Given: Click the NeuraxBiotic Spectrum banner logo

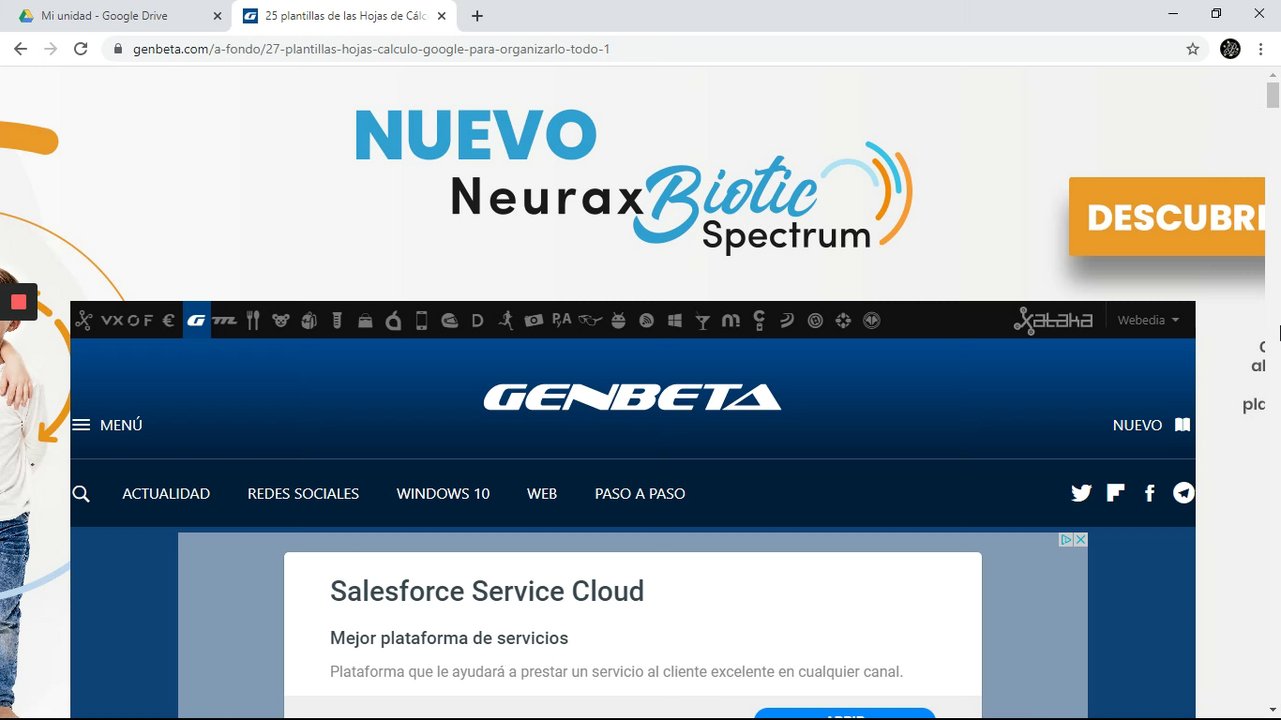Looking at the screenshot, I should pos(680,197).
